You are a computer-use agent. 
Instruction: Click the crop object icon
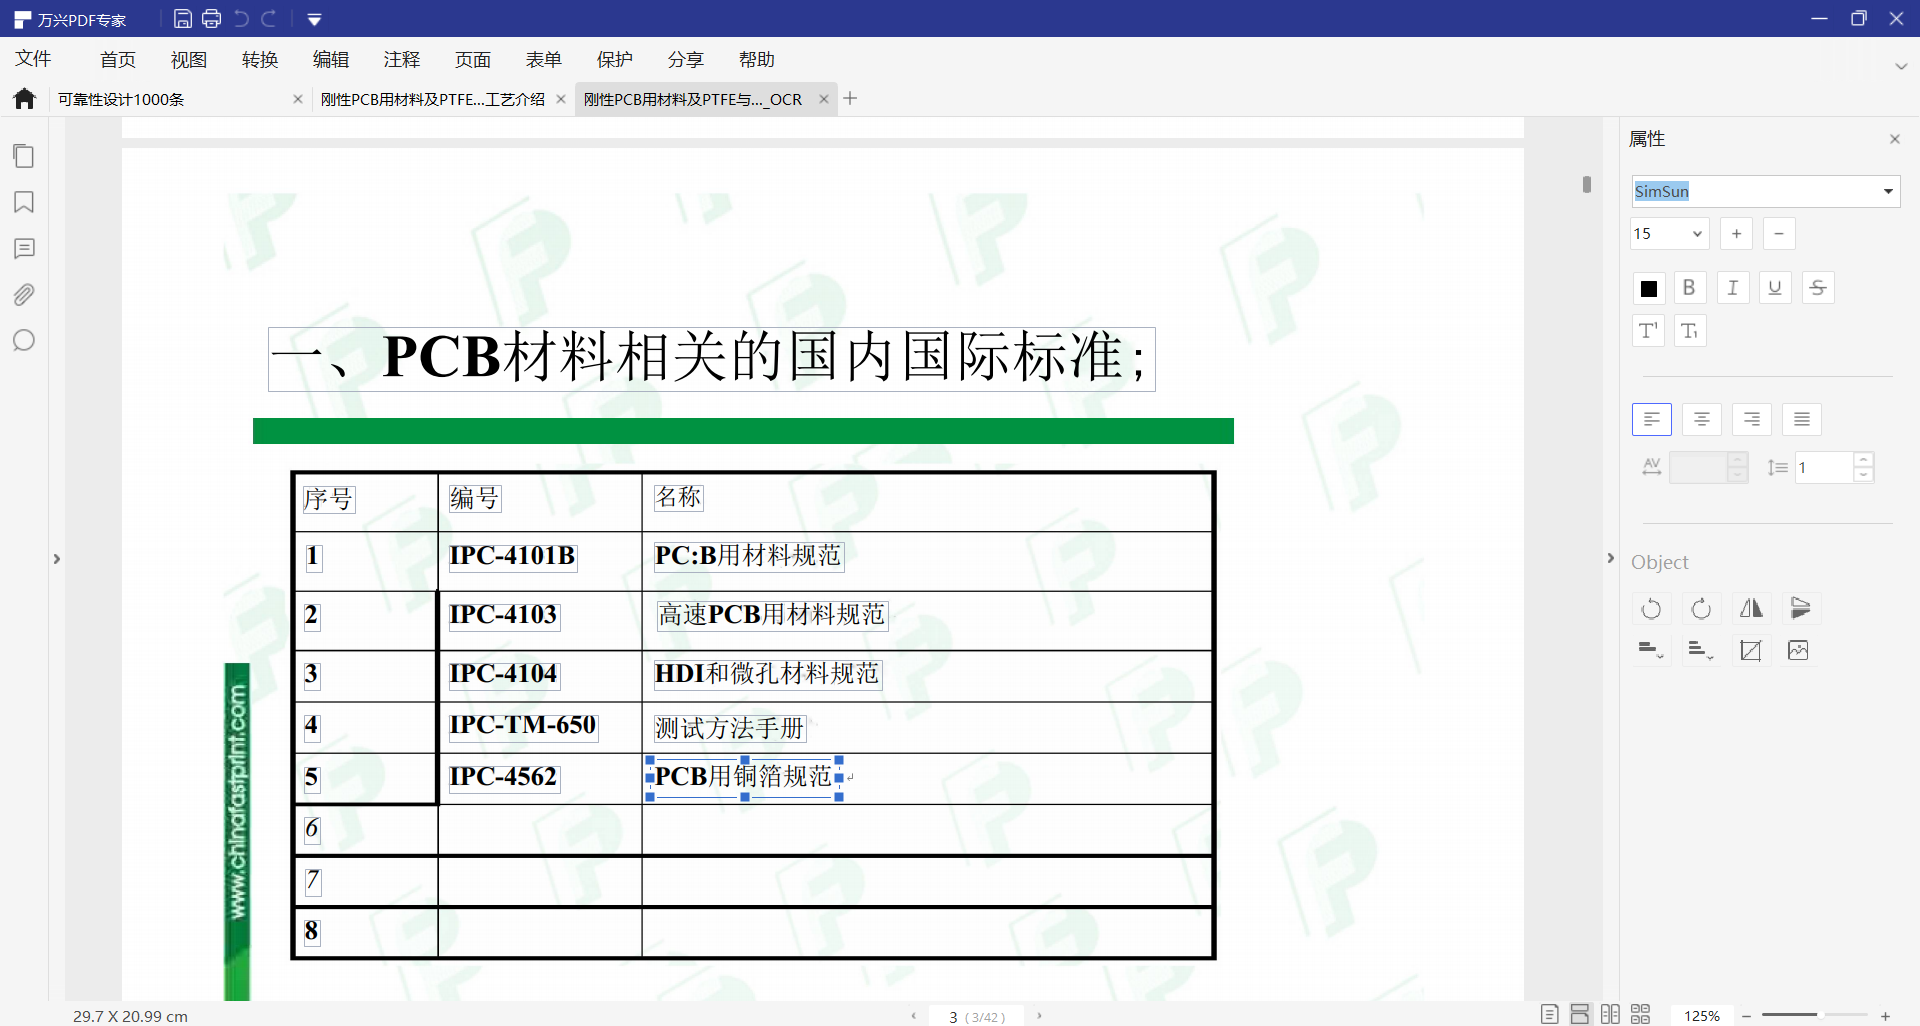coord(1750,650)
